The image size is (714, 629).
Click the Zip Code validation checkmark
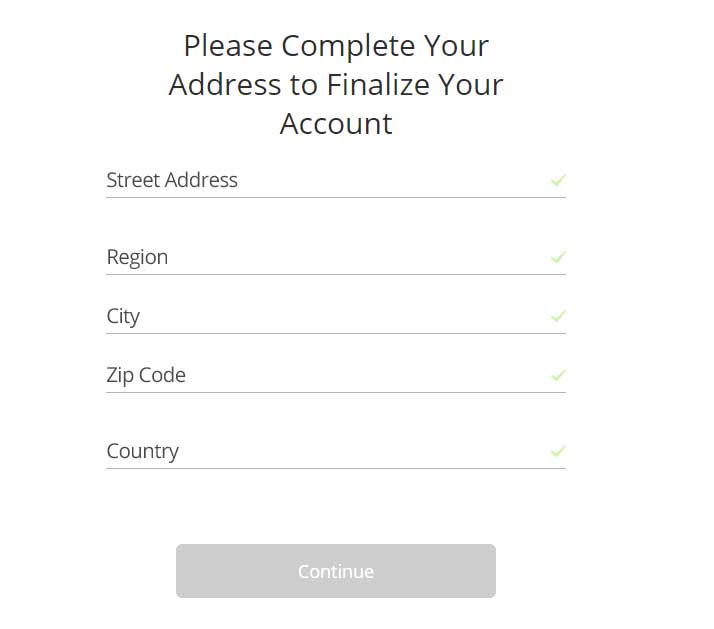(558, 375)
